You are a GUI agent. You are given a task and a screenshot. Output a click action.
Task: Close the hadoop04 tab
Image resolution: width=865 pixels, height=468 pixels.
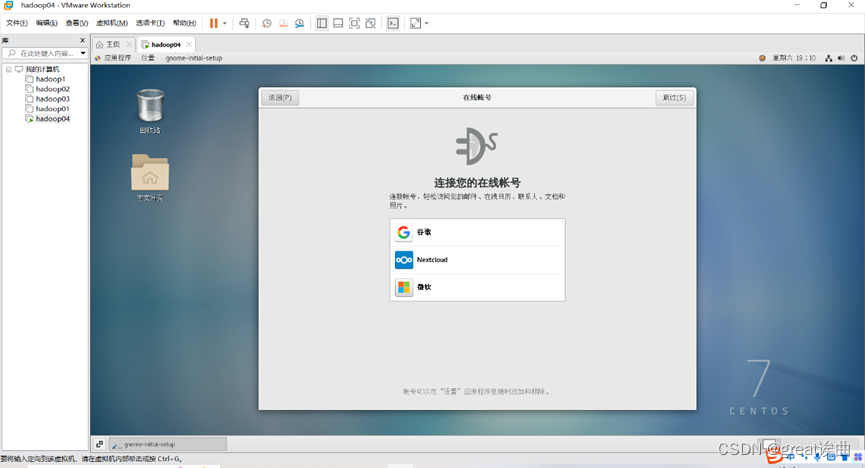point(189,44)
